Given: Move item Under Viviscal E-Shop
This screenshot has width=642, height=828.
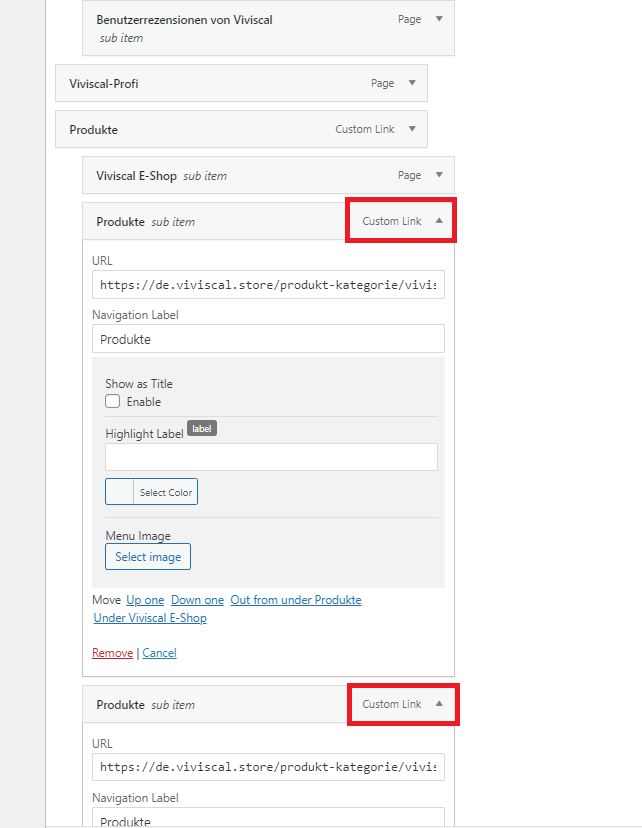Looking at the screenshot, I should 150,618.
